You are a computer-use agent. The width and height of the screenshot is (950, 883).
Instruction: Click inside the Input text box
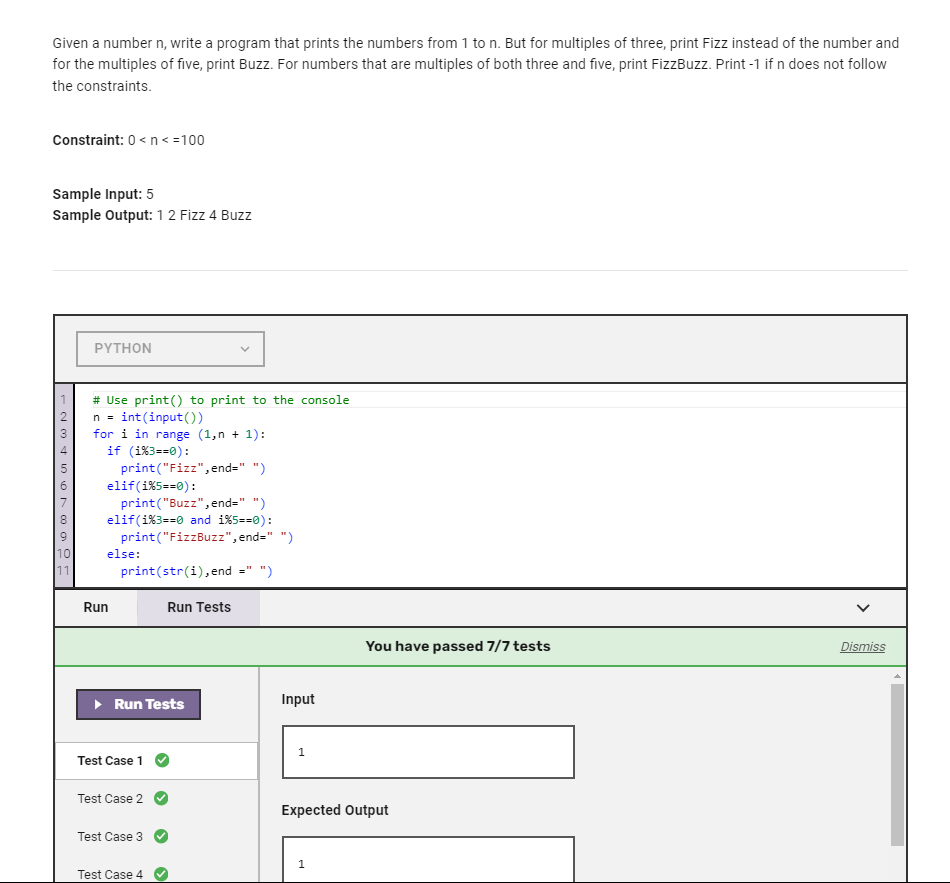tap(427, 751)
